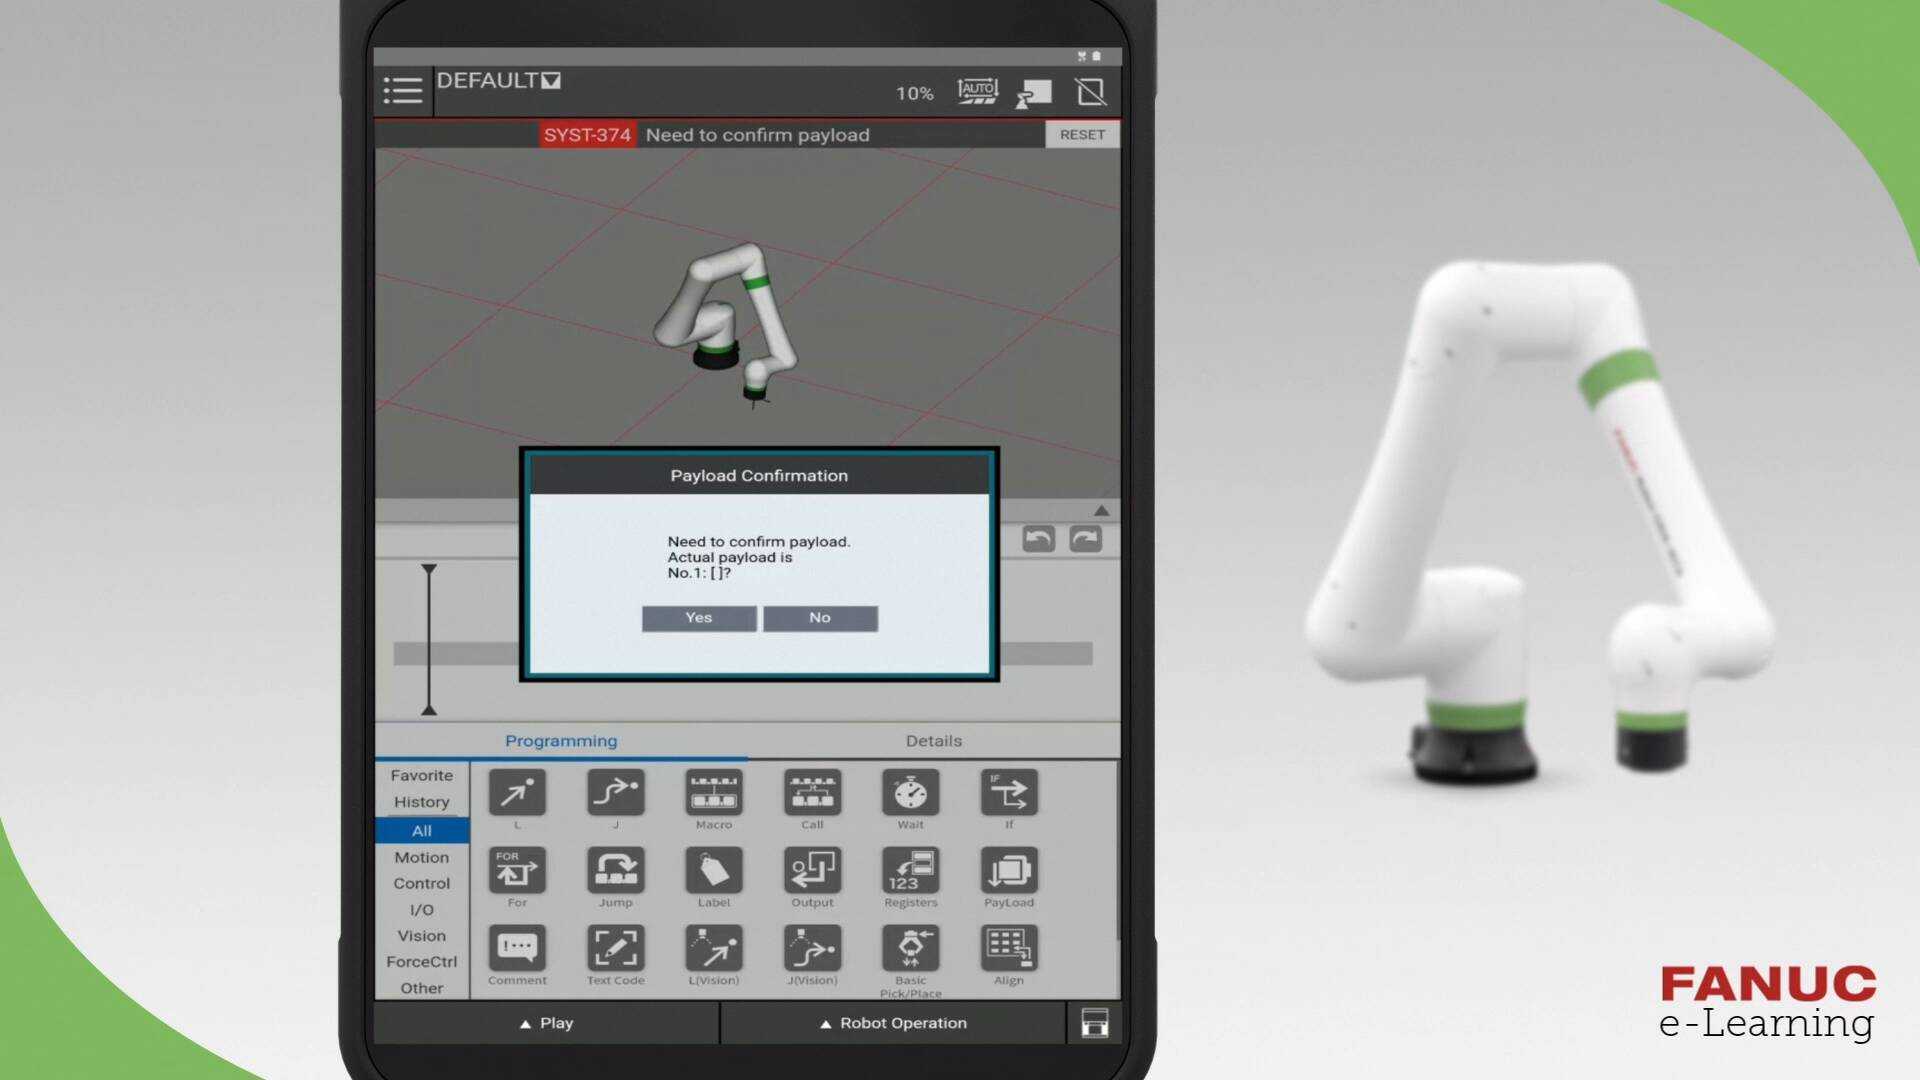Pick the J(Vision) instruction icon
1920x1080 pixels.
click(x=812, y=948)
